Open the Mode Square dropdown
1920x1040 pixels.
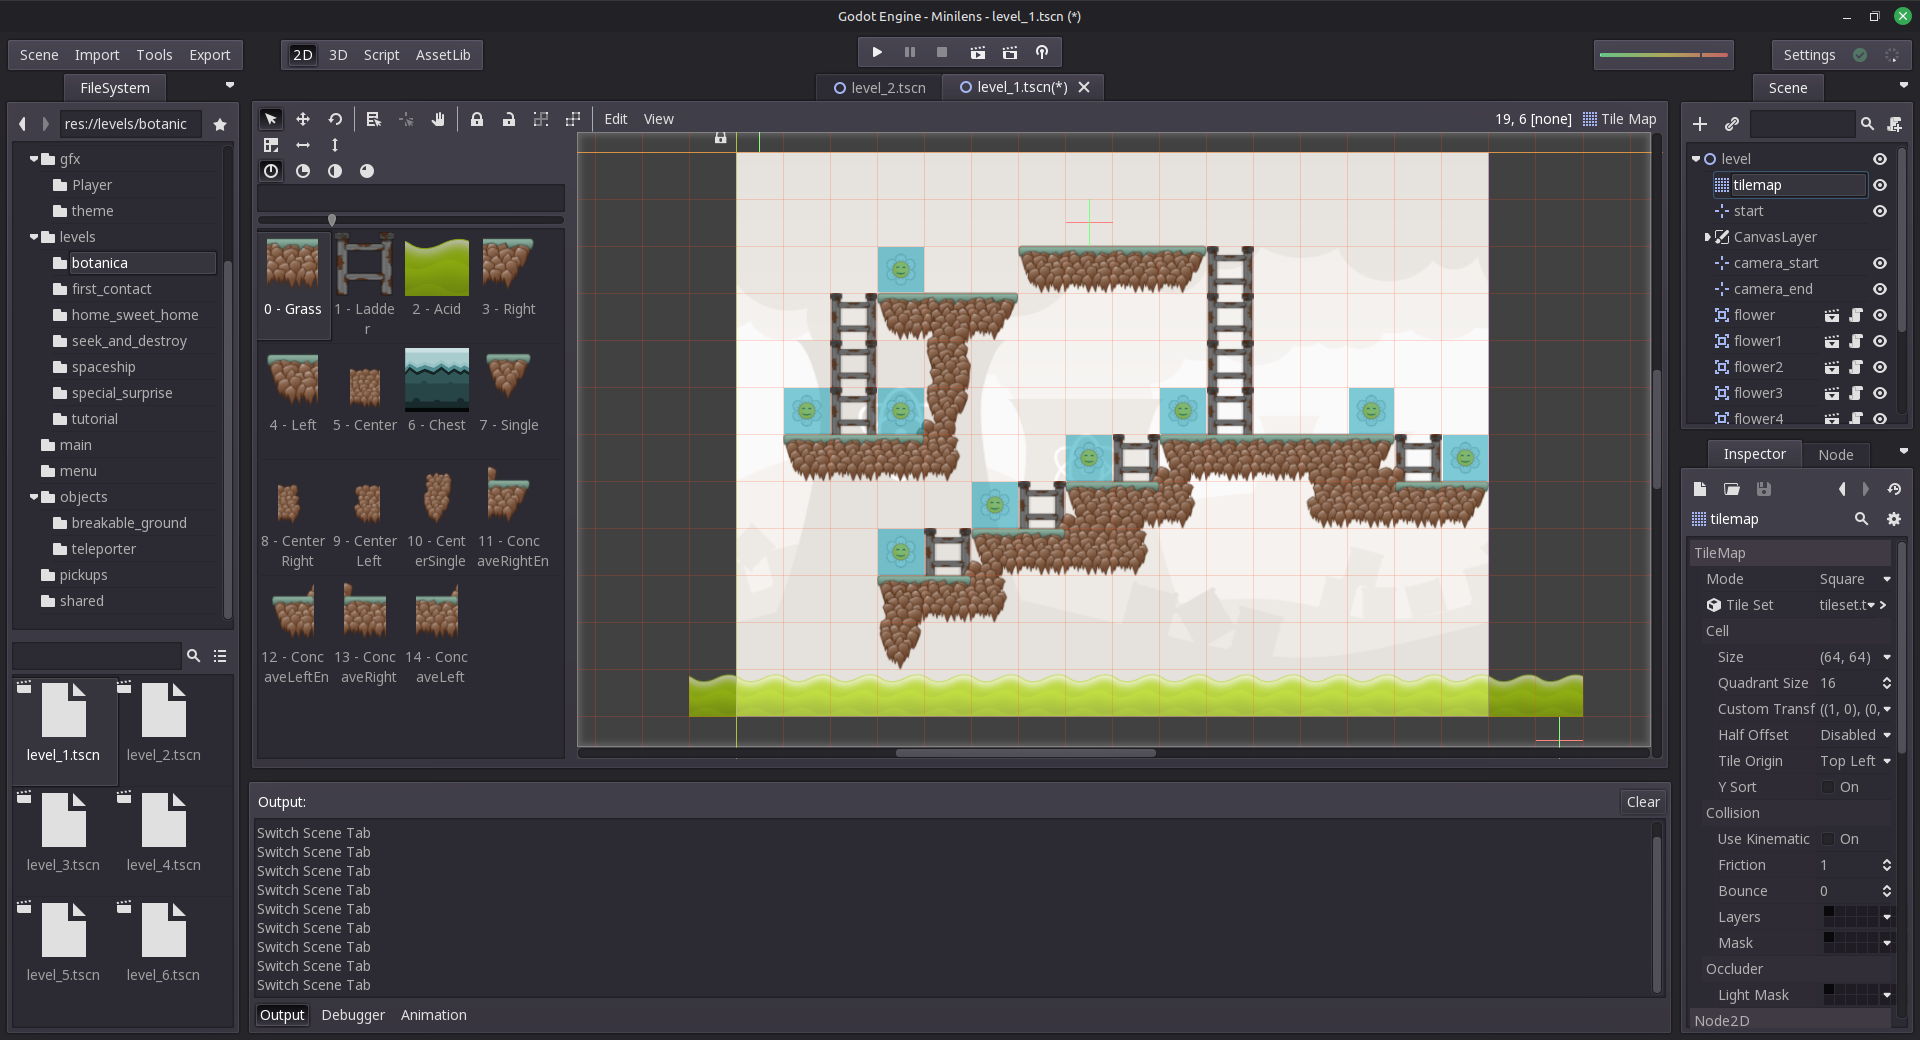pos(1854,579)
